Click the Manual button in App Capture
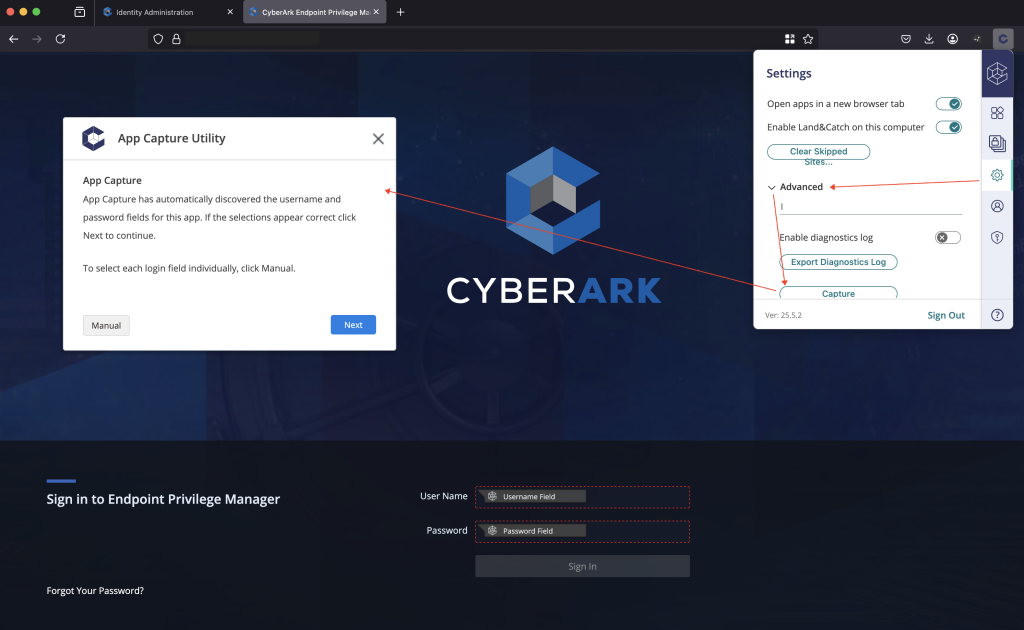 click(x=106, y=325)
